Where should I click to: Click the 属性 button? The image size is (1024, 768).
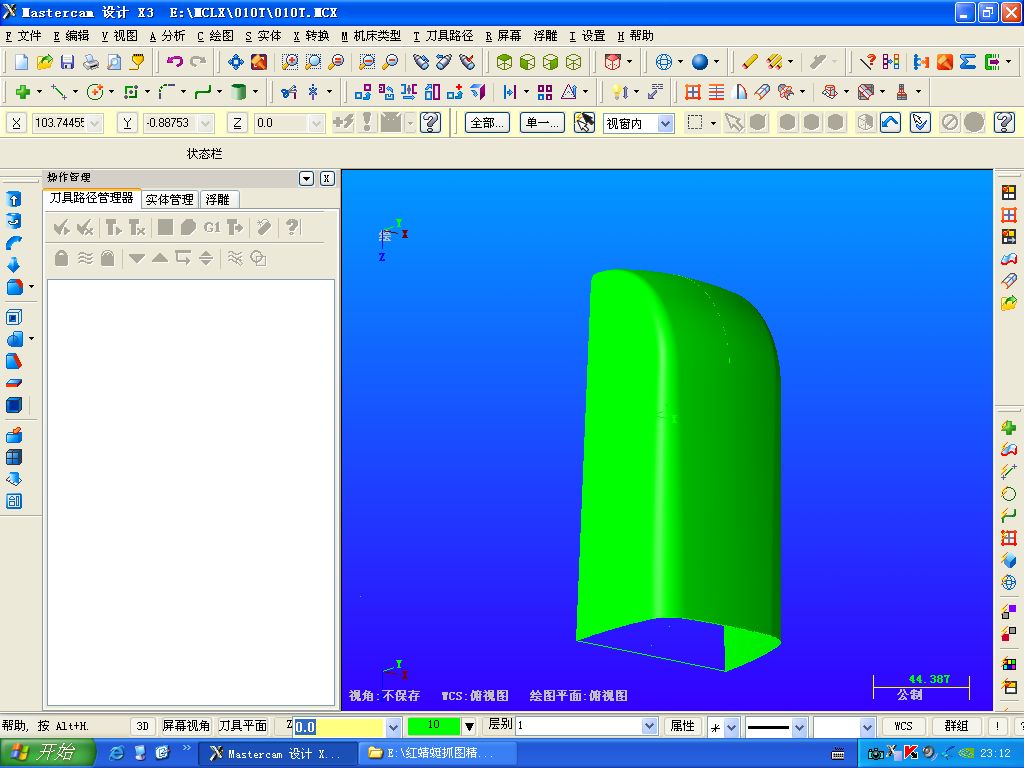click(682, 726)
